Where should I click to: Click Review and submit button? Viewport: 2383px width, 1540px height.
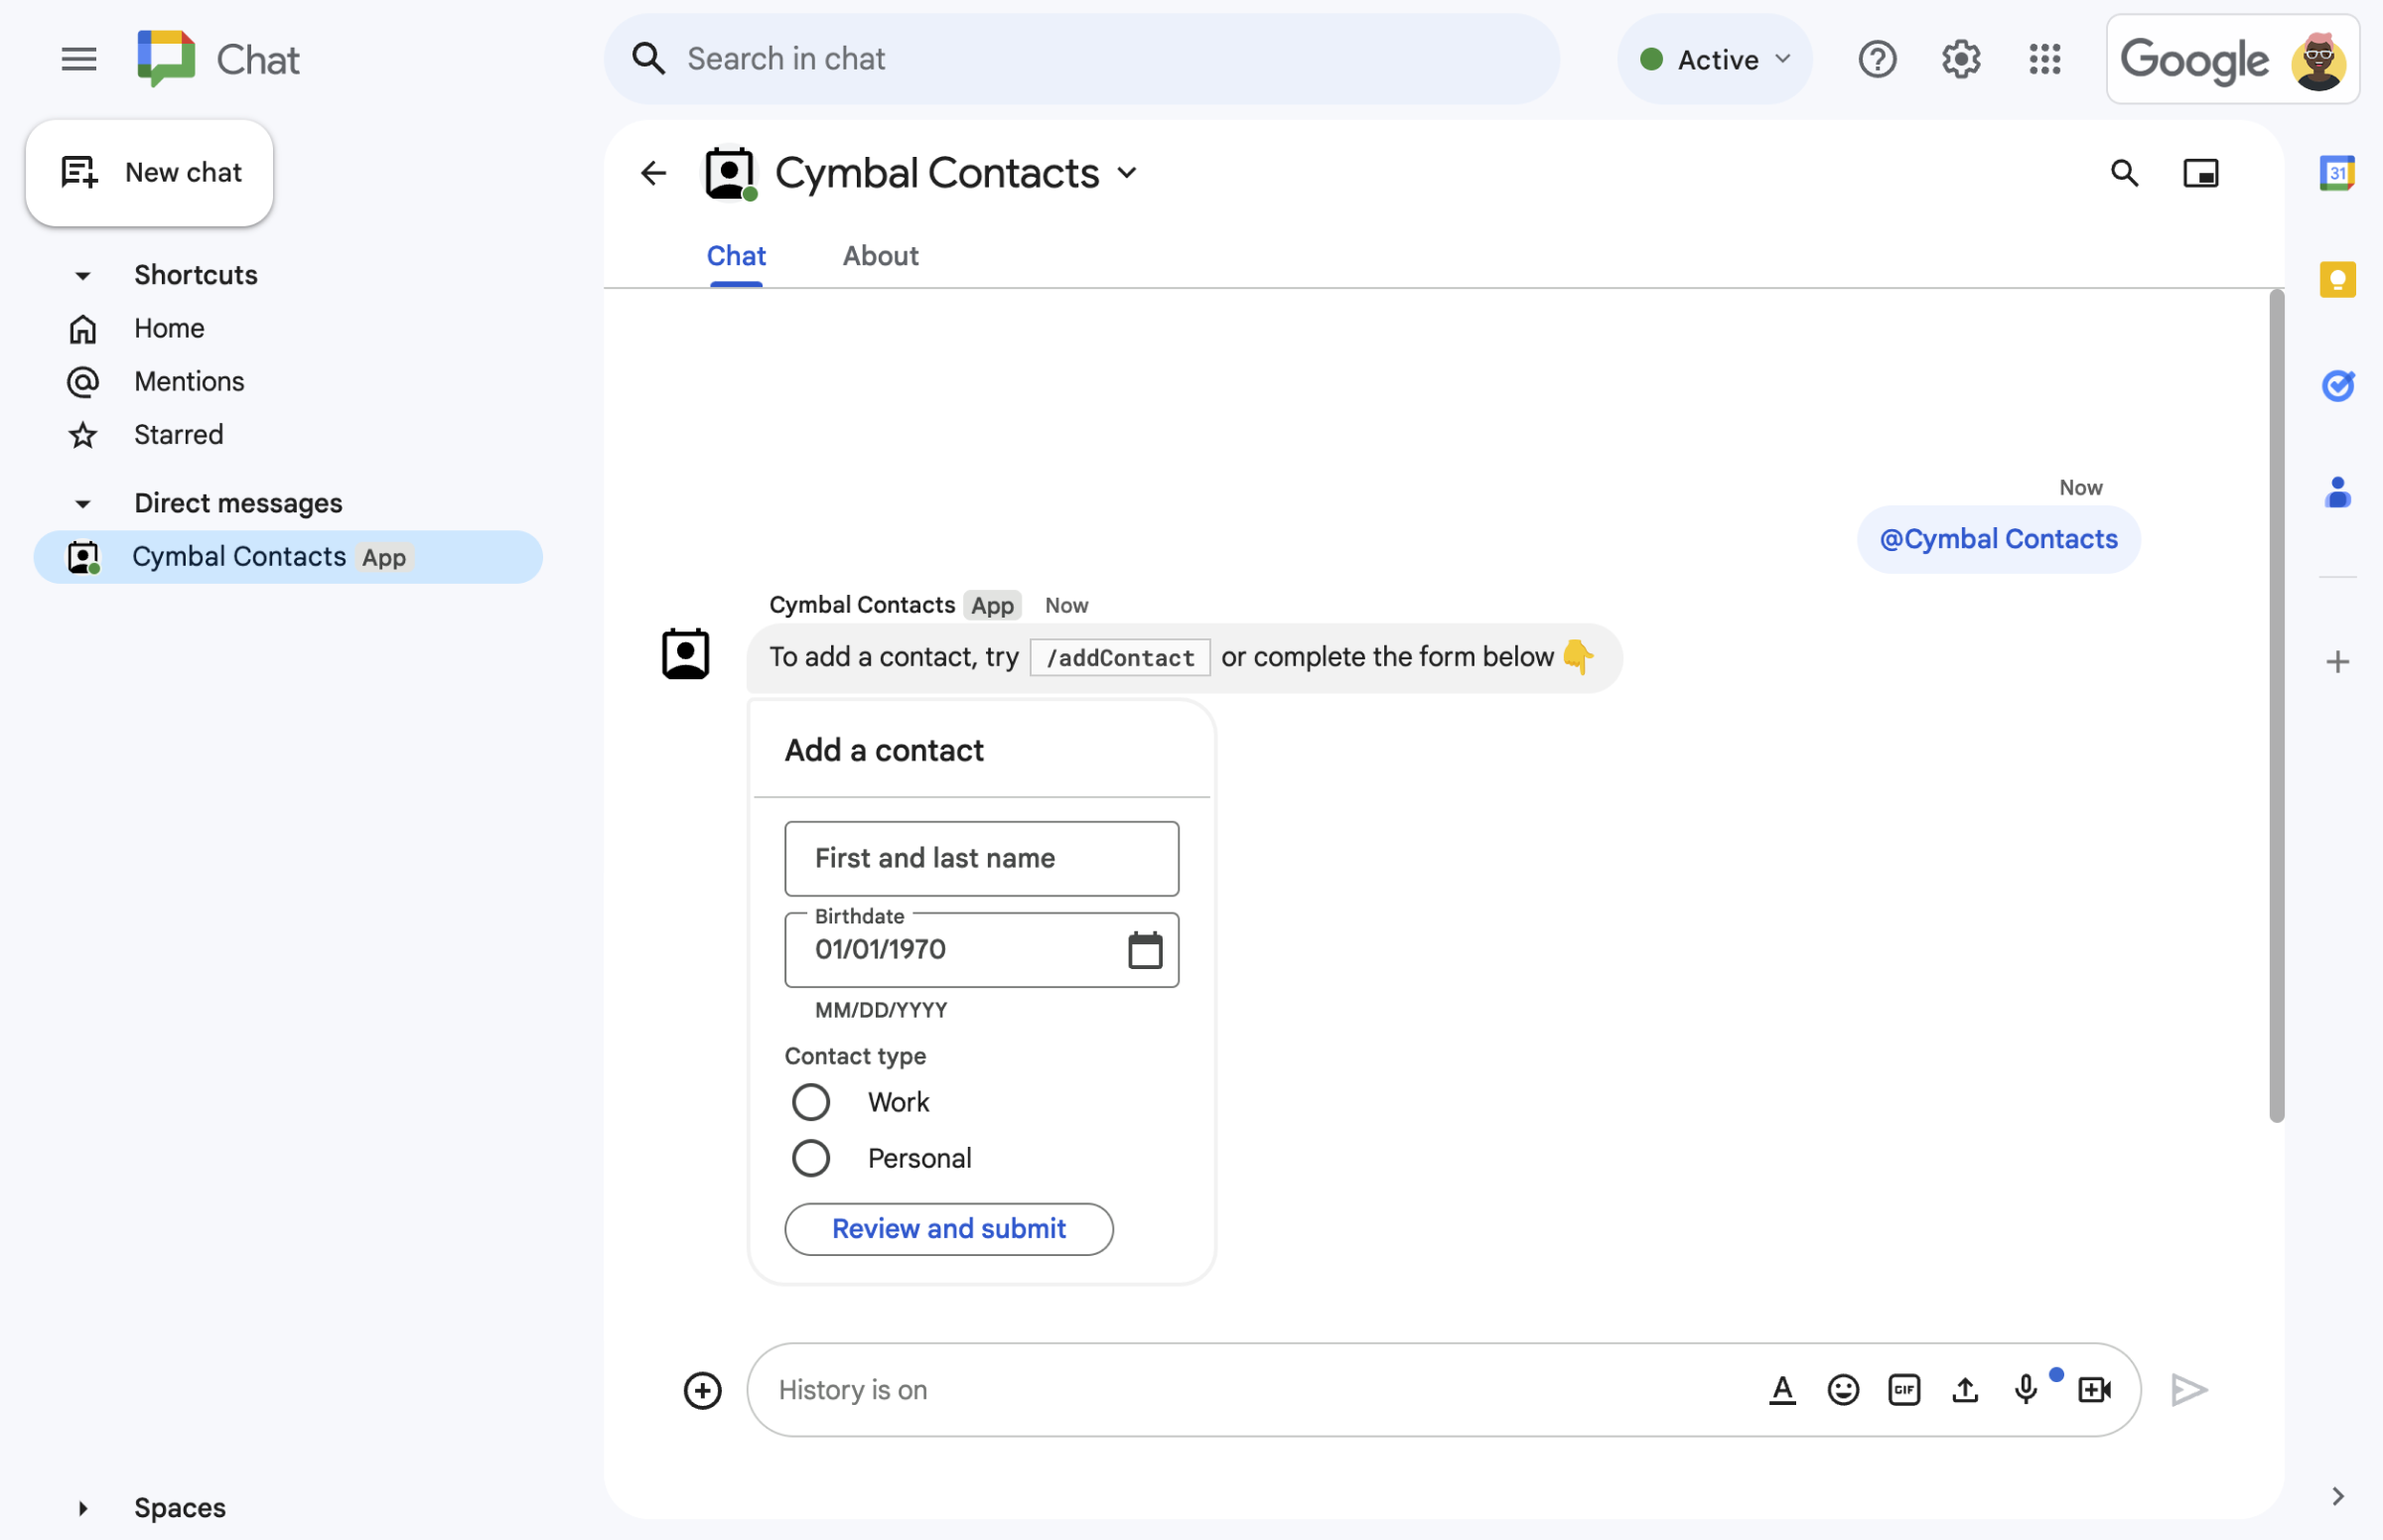[x=948, y=1227]
